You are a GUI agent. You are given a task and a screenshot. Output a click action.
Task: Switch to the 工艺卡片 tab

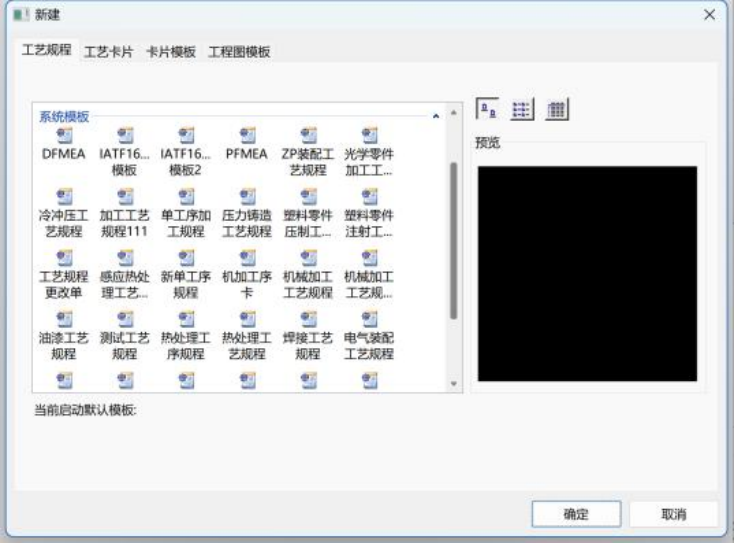(x=108, y=52)
